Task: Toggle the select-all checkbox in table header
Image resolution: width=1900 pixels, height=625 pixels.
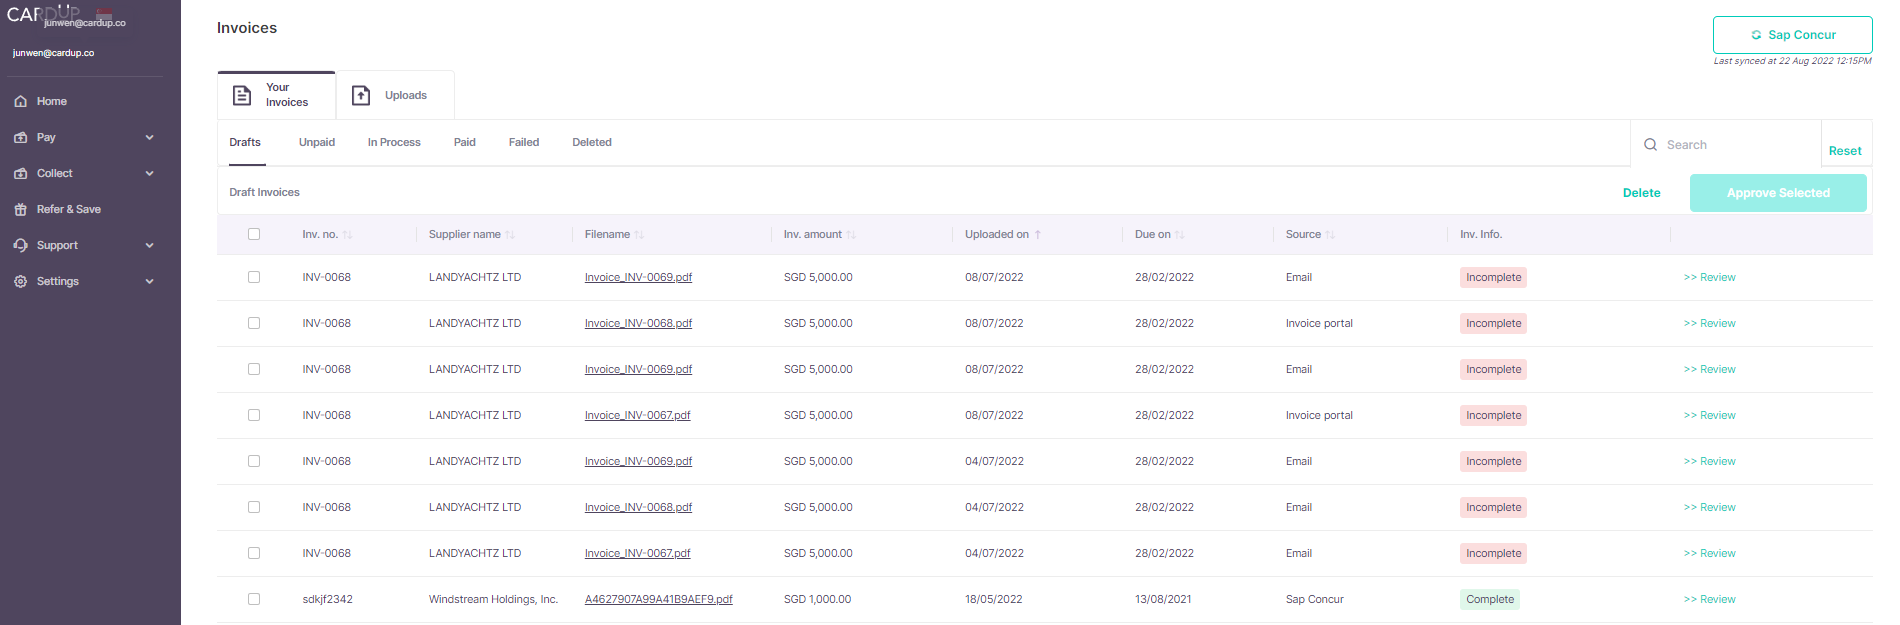Action: (x=254, y=234)
